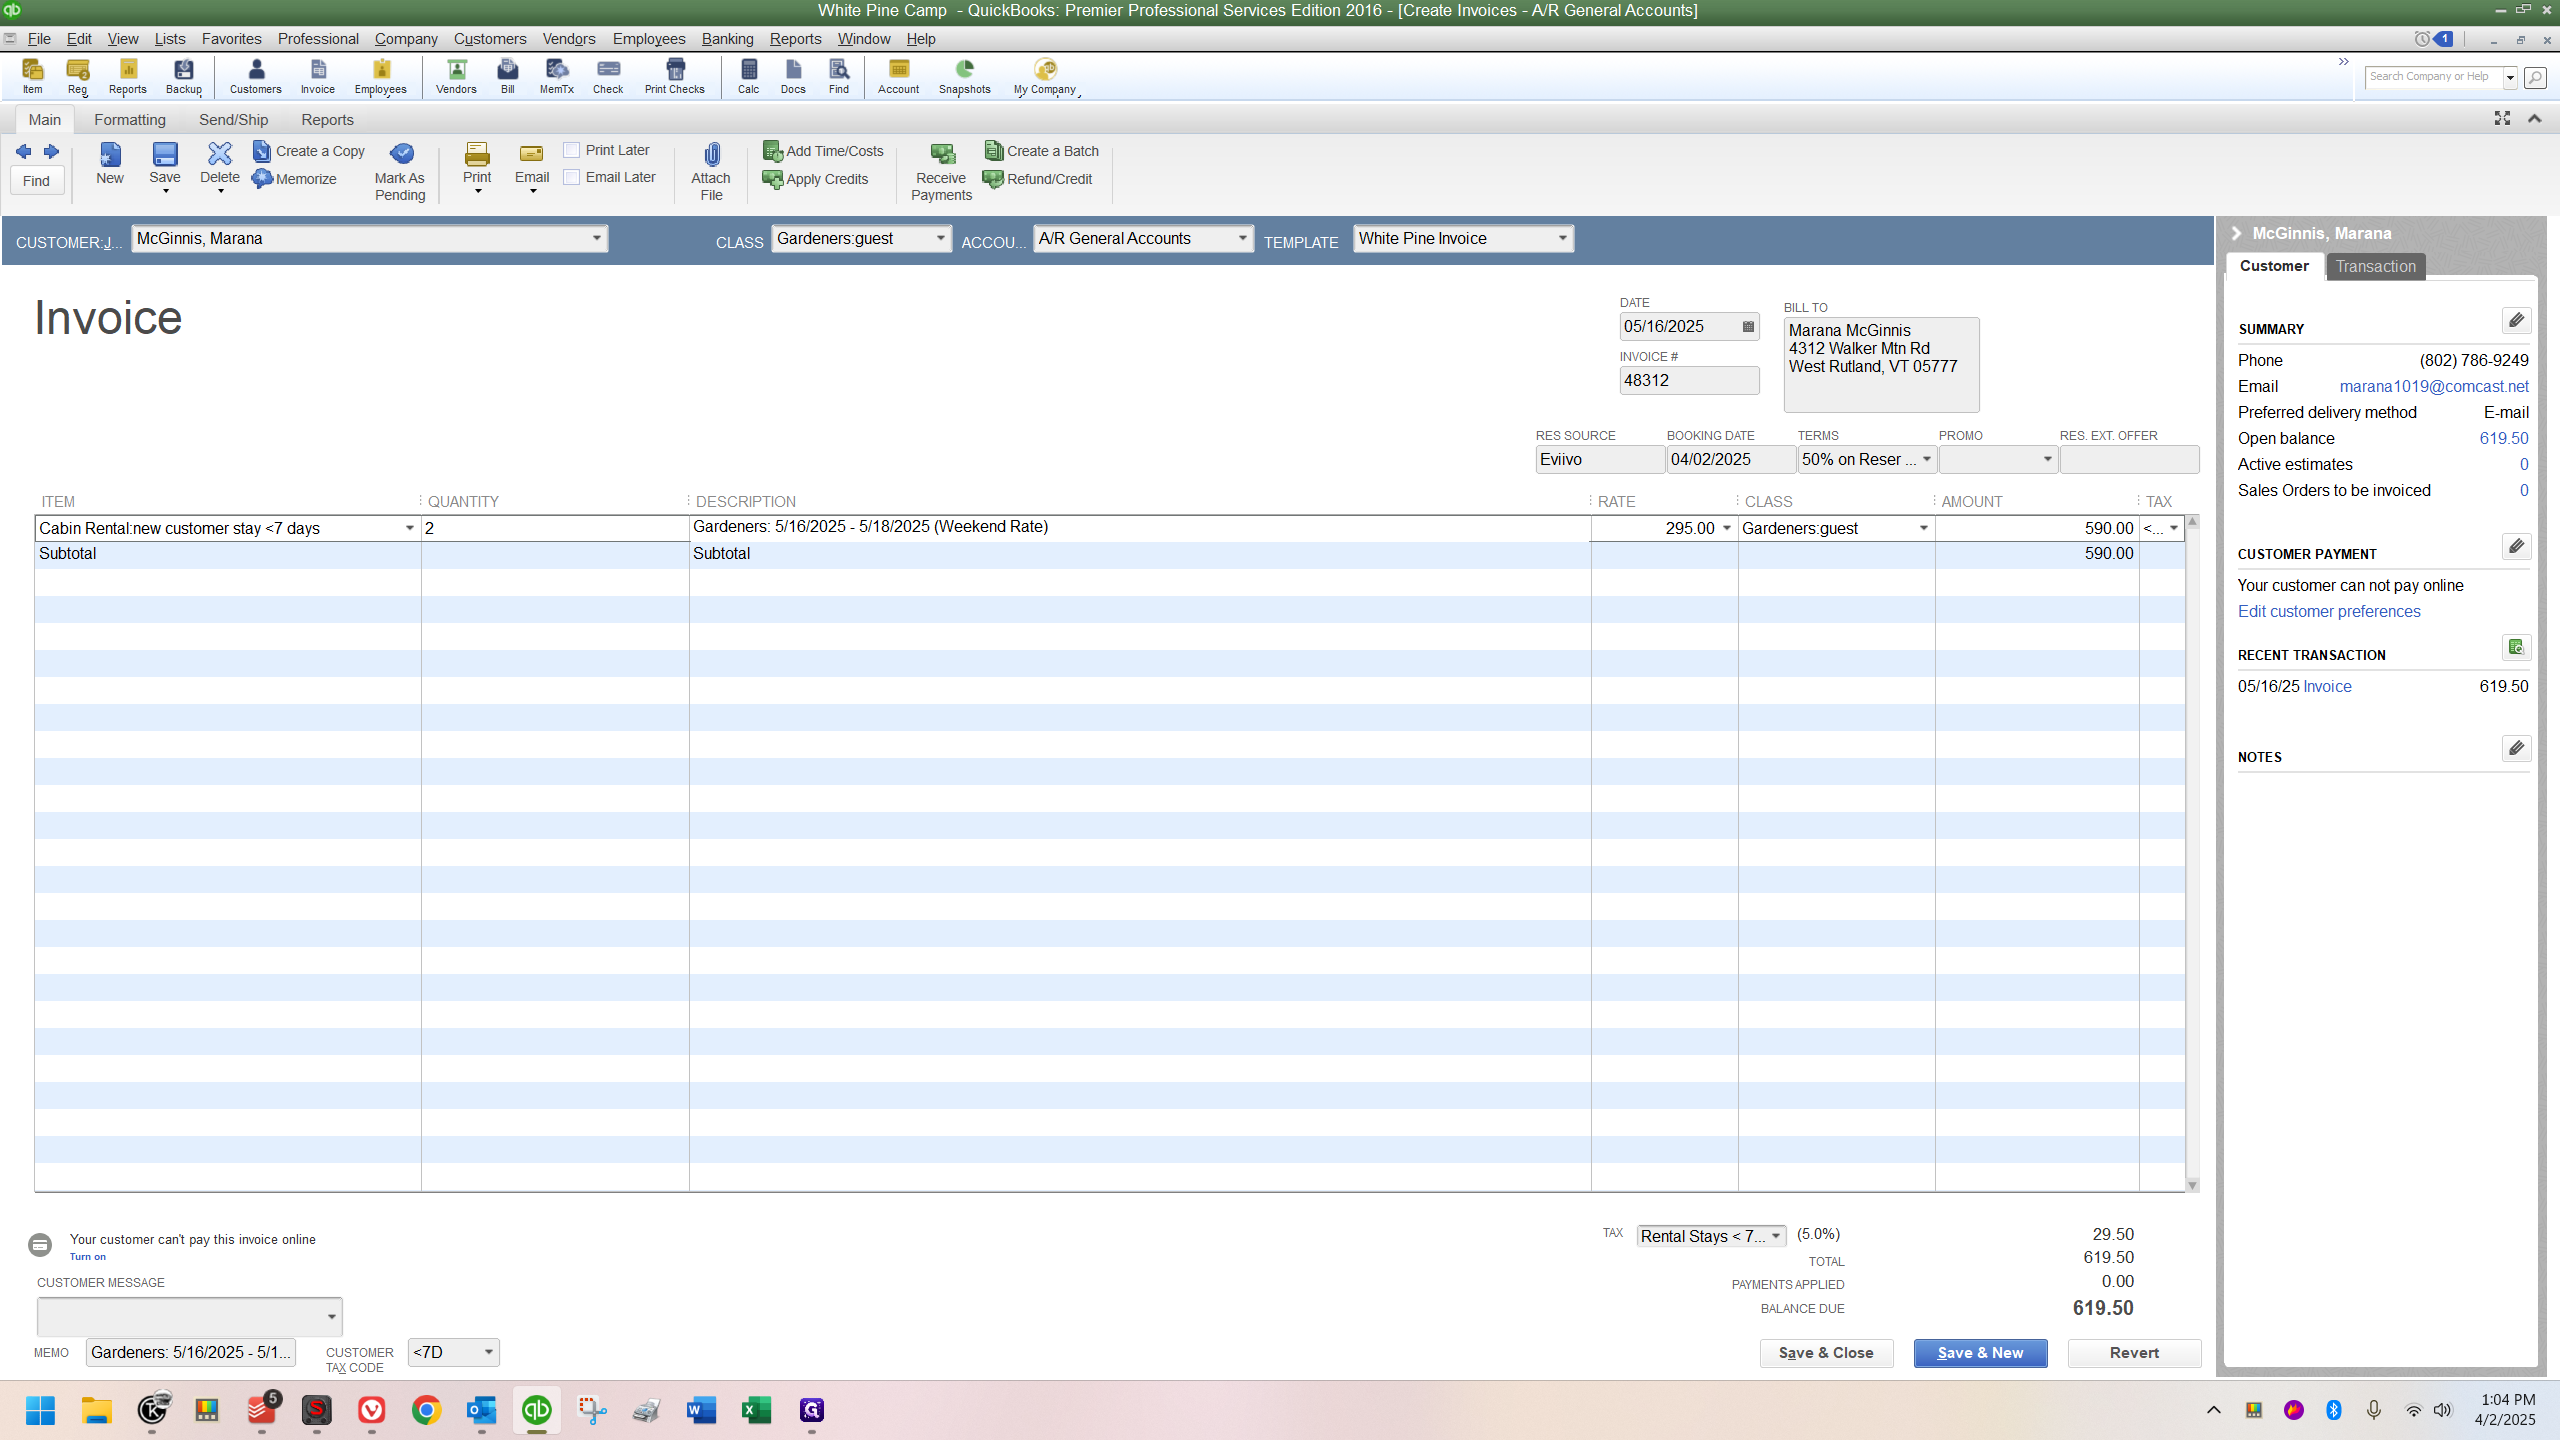Click the Check toolbar icon
This screenshot has width=2560, height=1440.
(608, 76)
